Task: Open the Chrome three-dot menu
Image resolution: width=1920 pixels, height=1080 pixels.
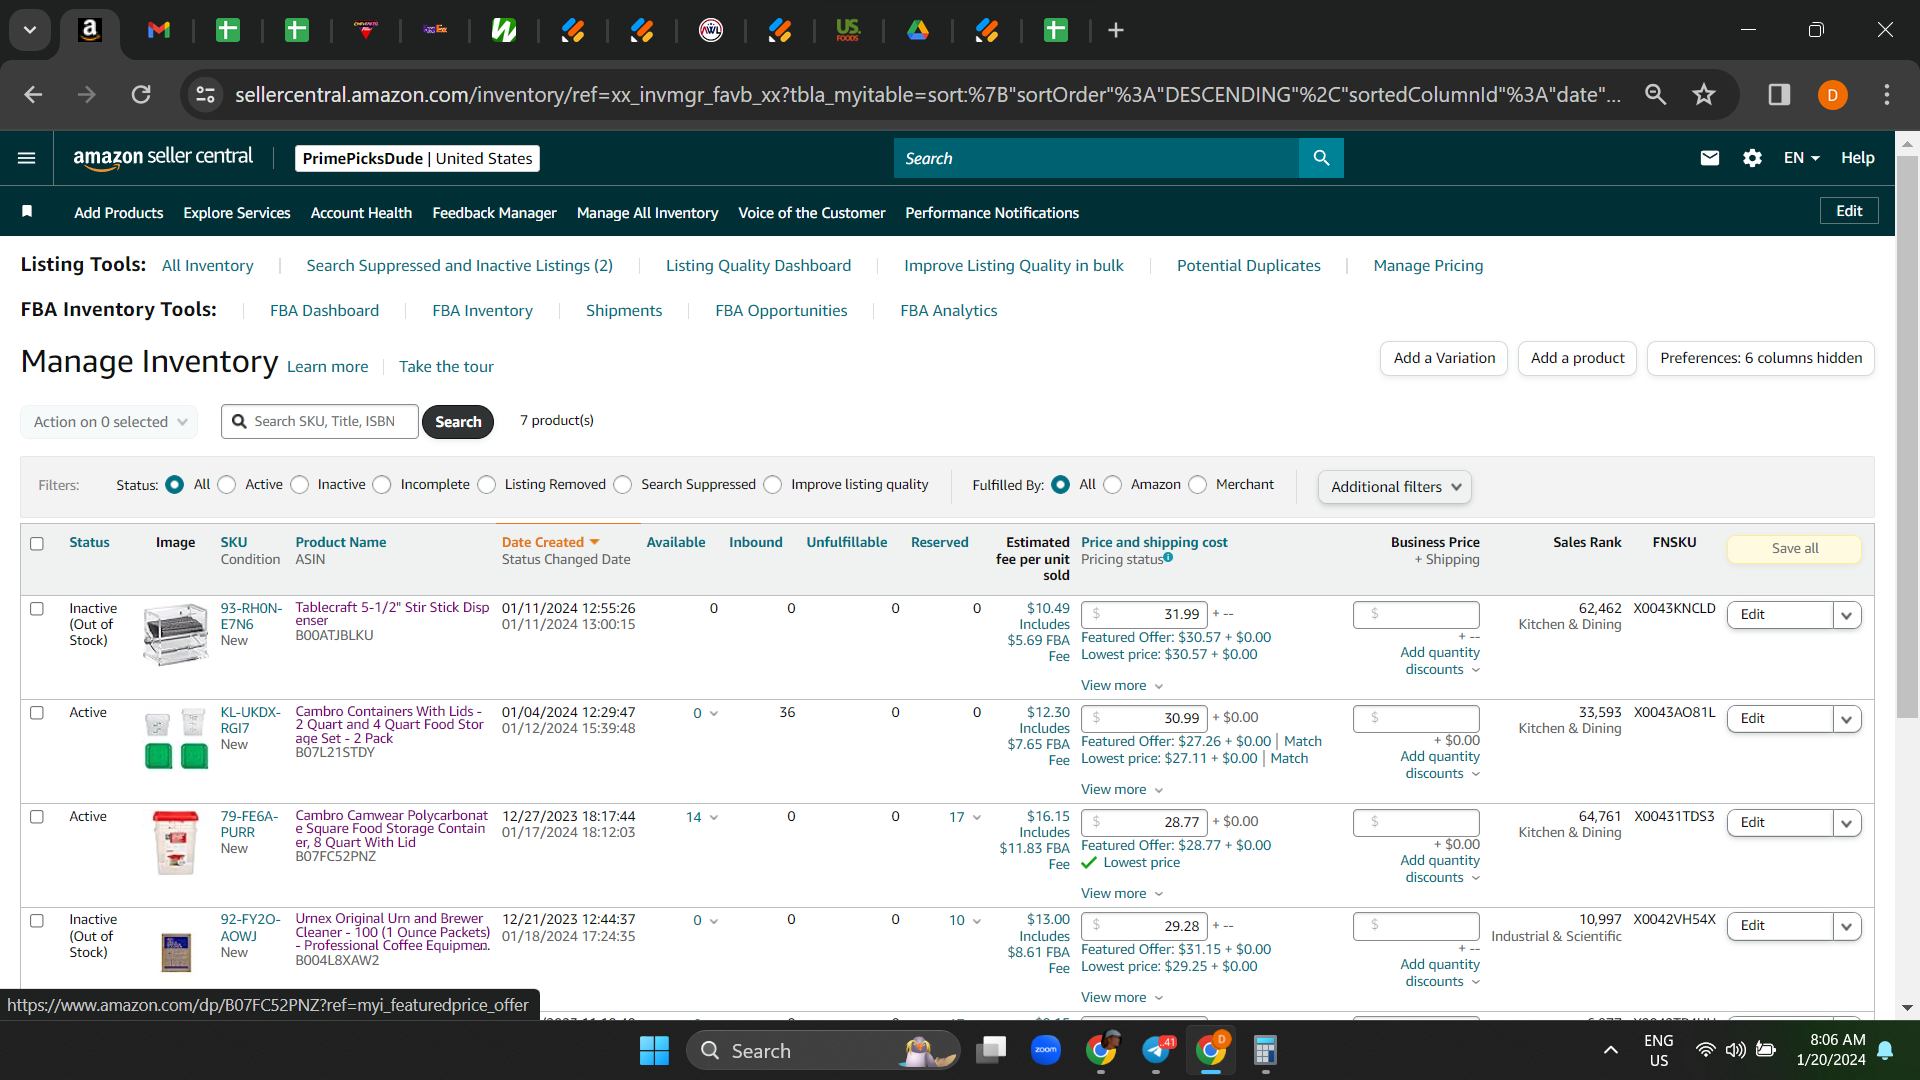Action: click(x=1887, y=94)
